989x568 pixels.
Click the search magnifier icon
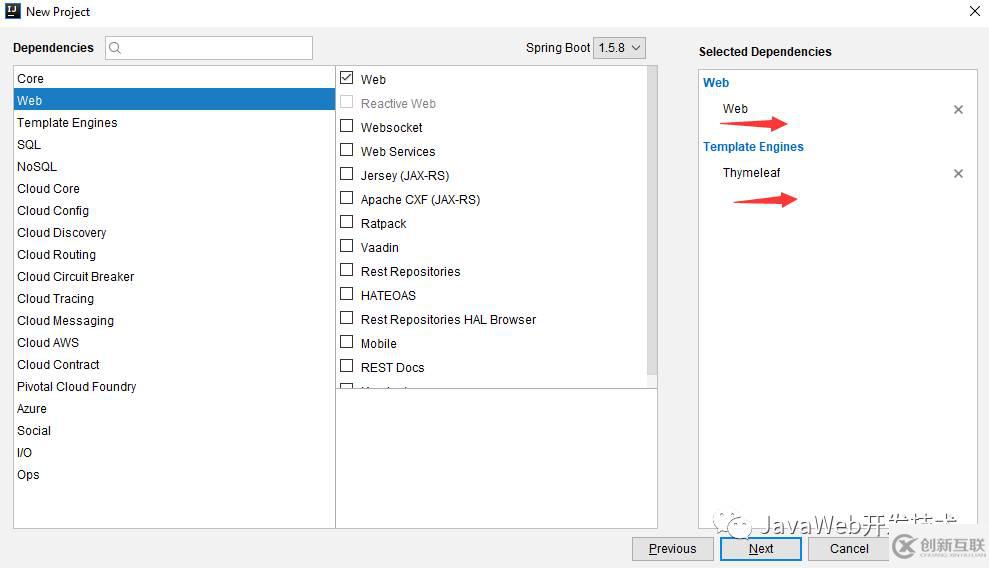coord(115,48)
